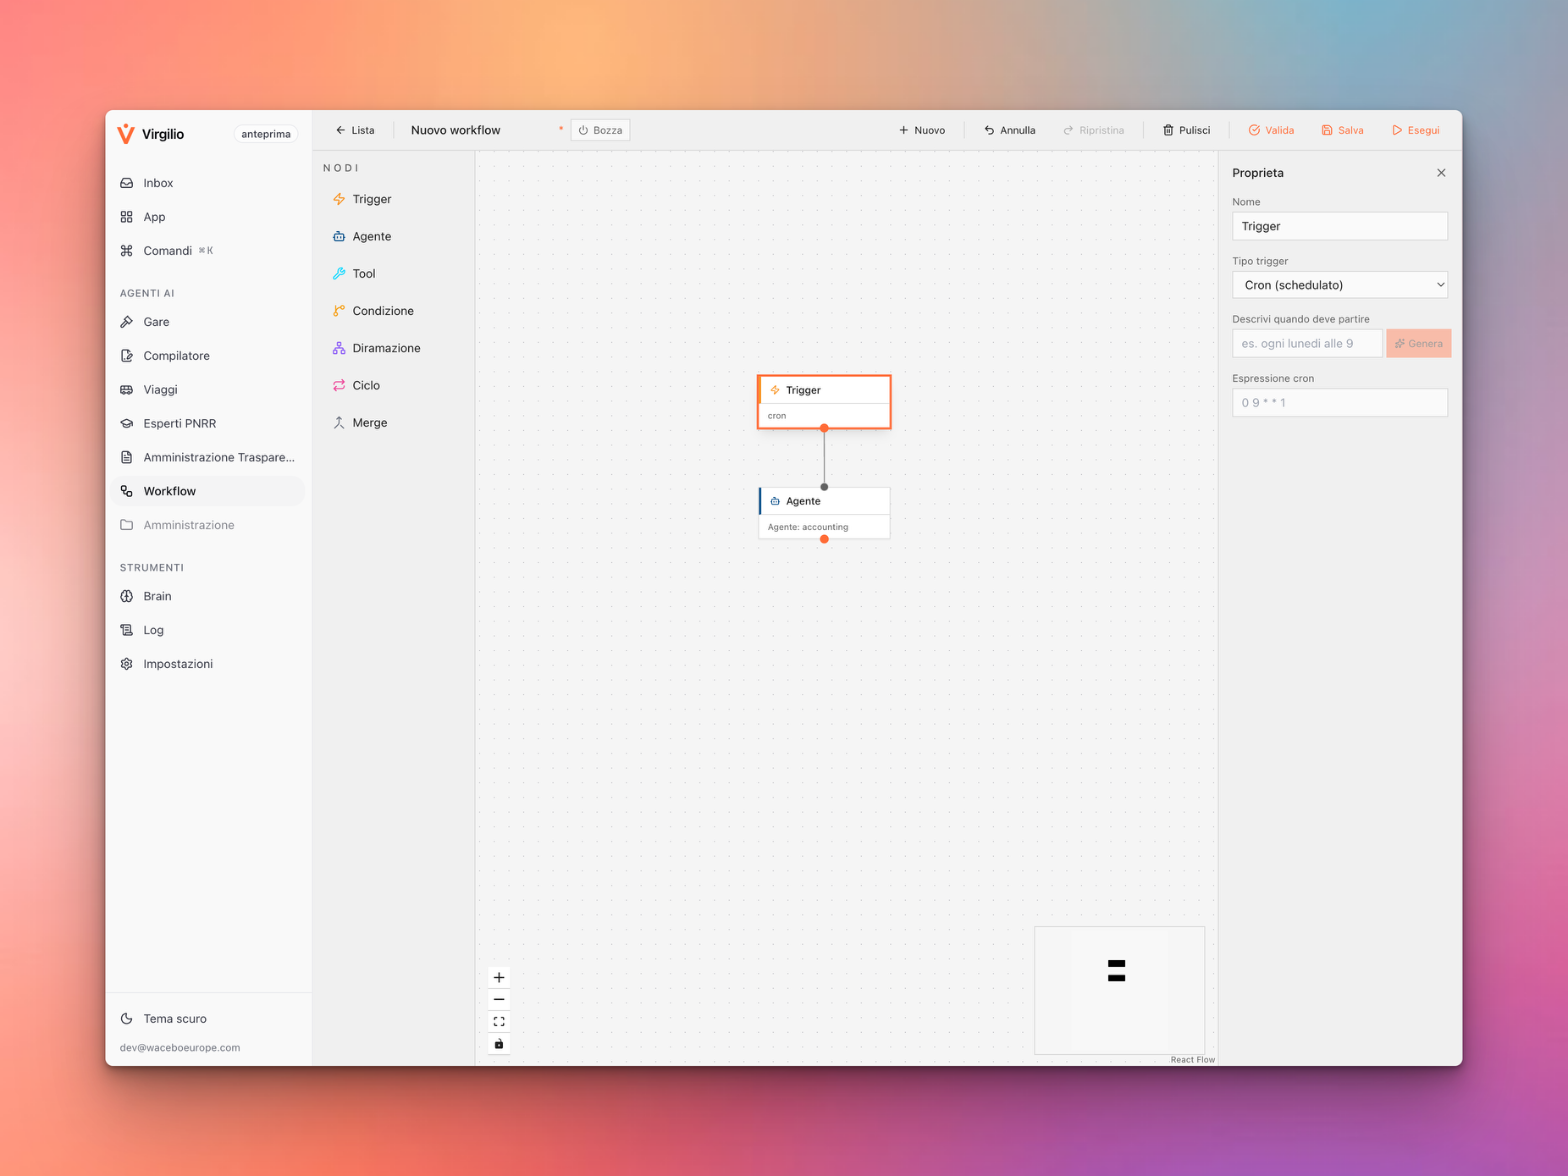Open Esperti PNRR agent
This screenshot has height=1176, width=1568.
click(x=209, y=423)
